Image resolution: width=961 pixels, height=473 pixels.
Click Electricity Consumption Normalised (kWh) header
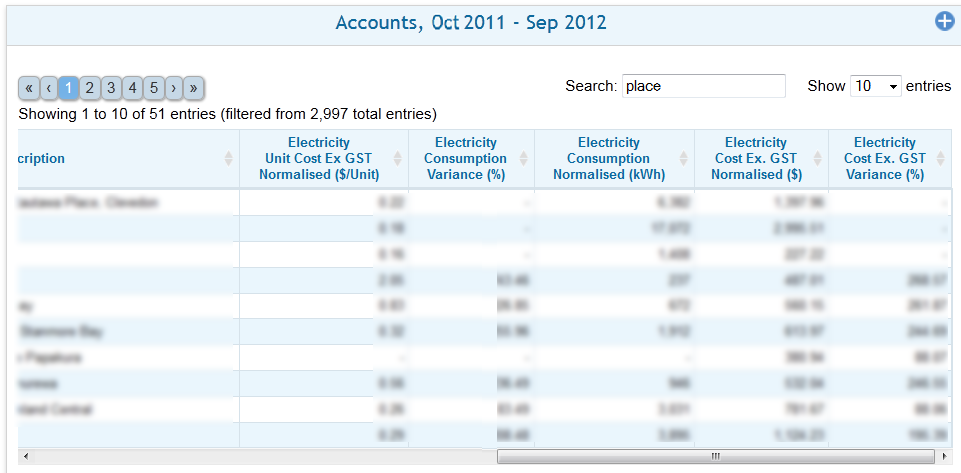tap(607, 159)
